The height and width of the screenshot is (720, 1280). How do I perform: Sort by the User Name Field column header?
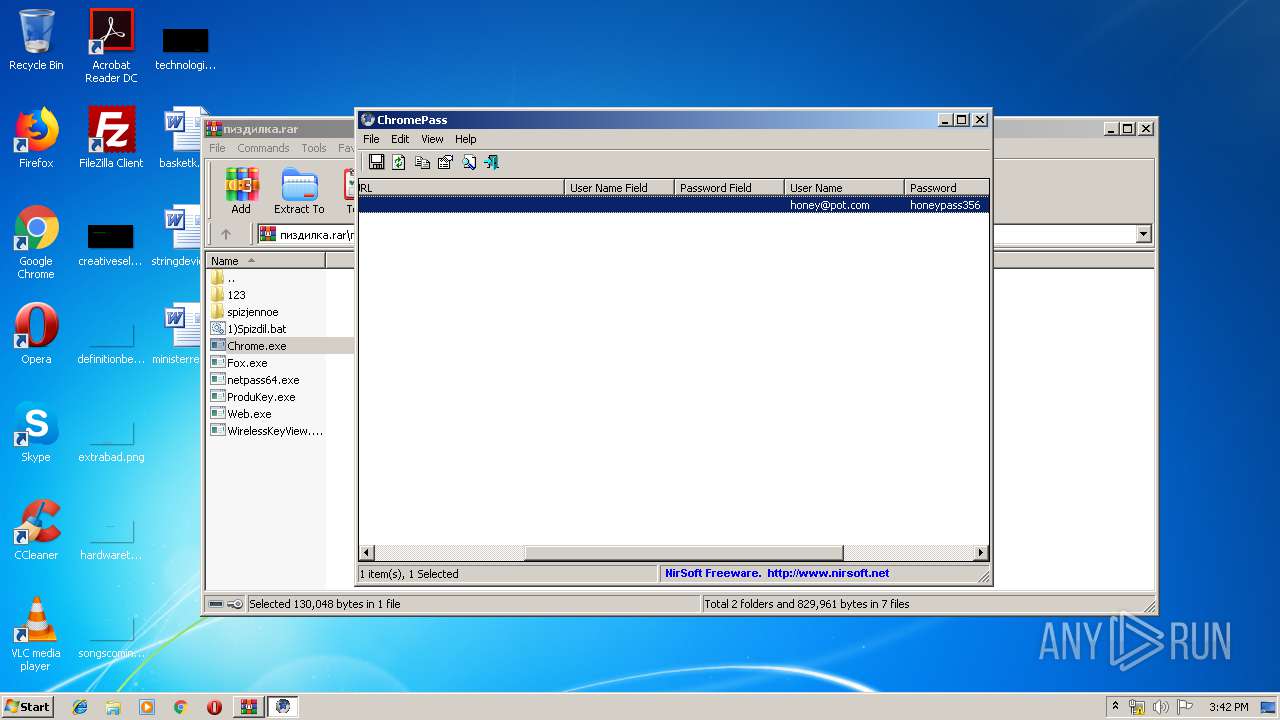pos(619,188)
